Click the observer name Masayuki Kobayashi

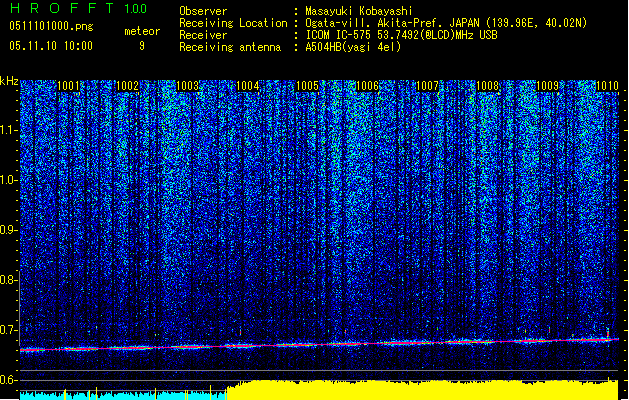(x=359, y=11)
